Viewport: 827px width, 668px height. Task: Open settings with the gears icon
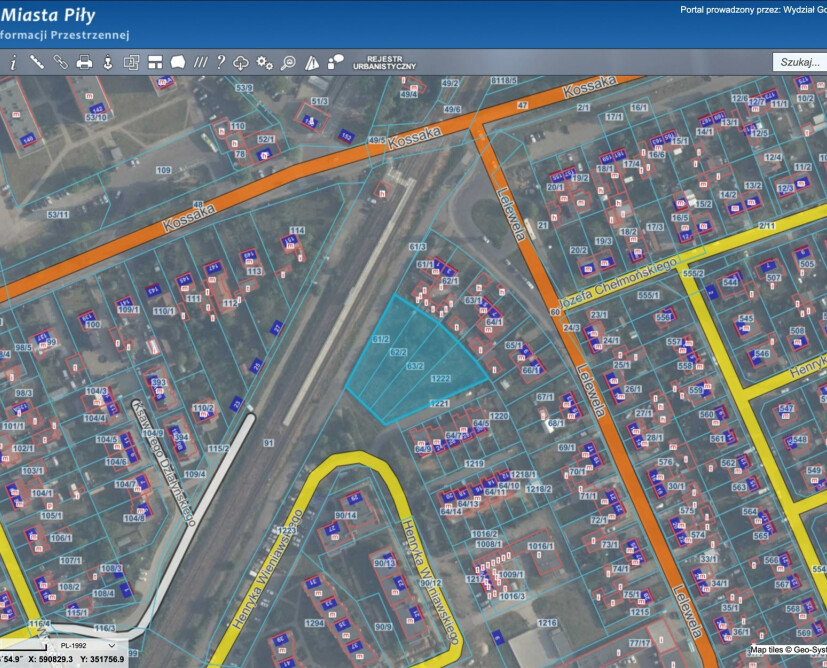[x=264, y=62]
